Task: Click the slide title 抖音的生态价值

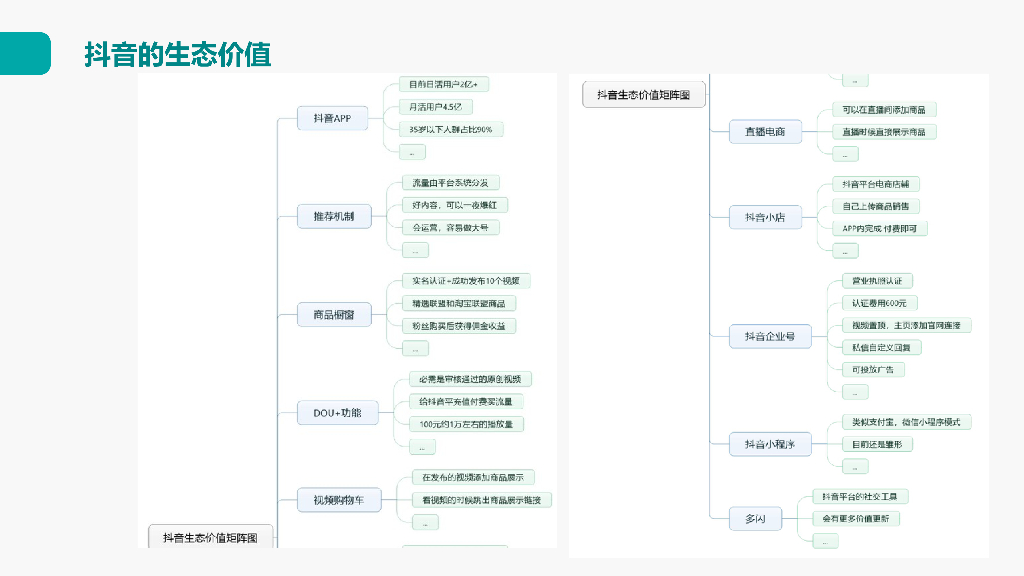Action: [x=178, y=54]
